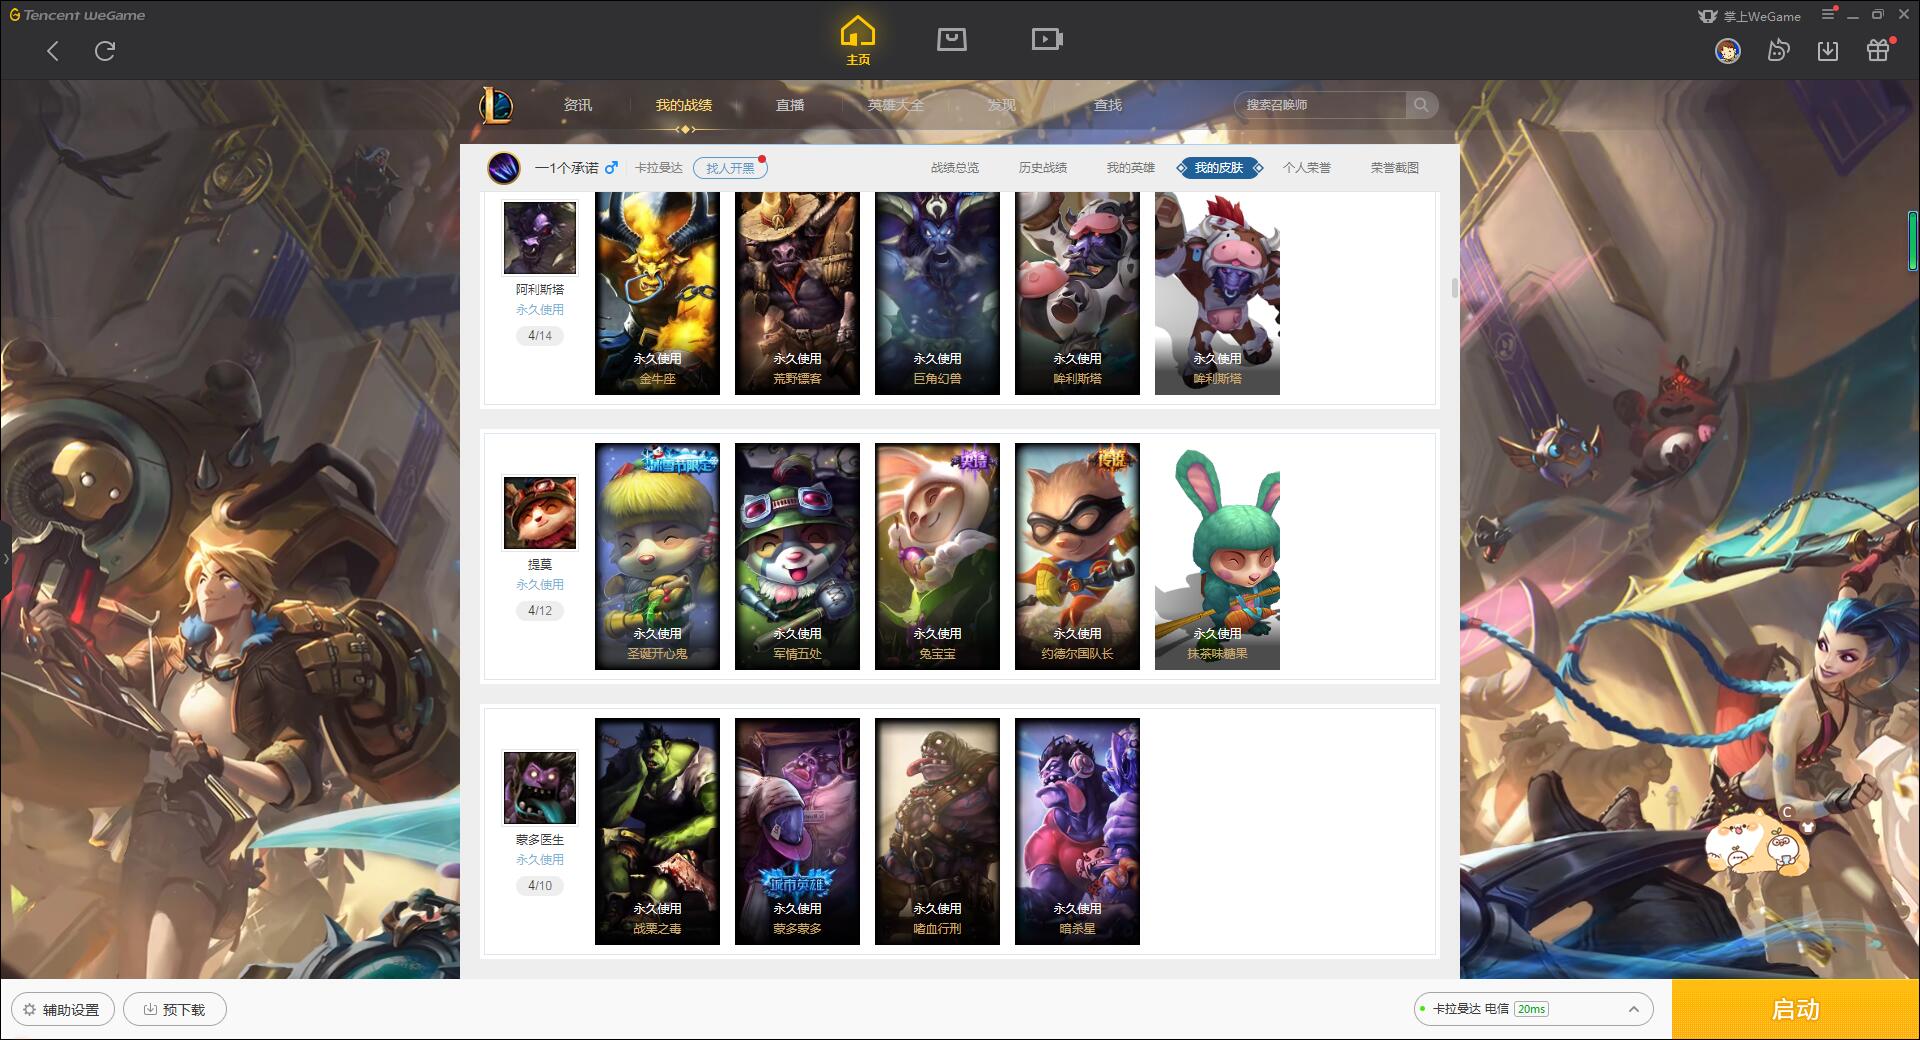Click the 蒙多医生 champion portrait
The image size is (1920, 1040).
[540, 788]
